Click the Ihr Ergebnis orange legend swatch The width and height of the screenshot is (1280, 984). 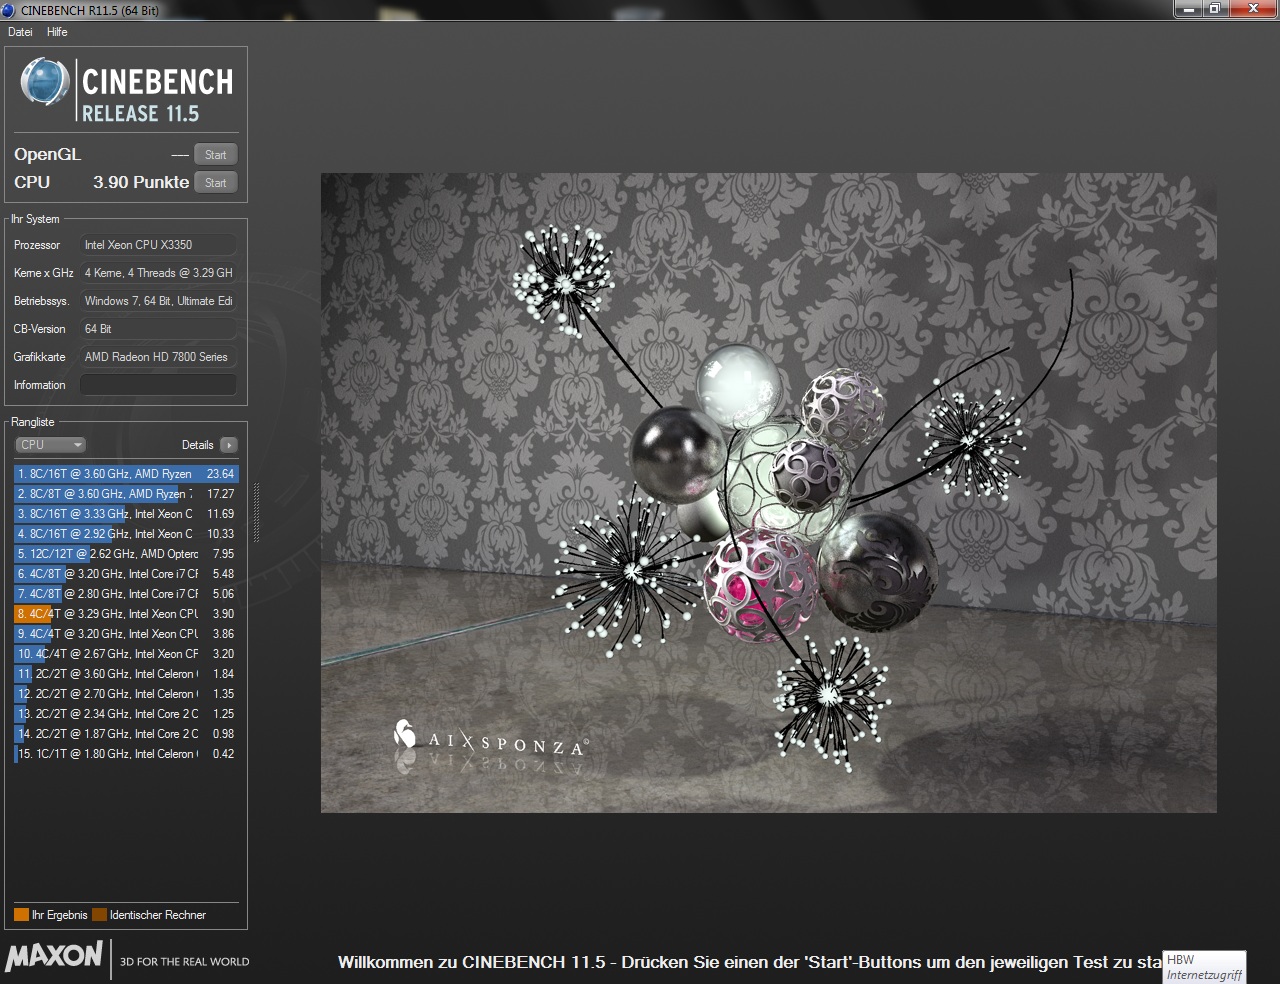coord(21,915)
